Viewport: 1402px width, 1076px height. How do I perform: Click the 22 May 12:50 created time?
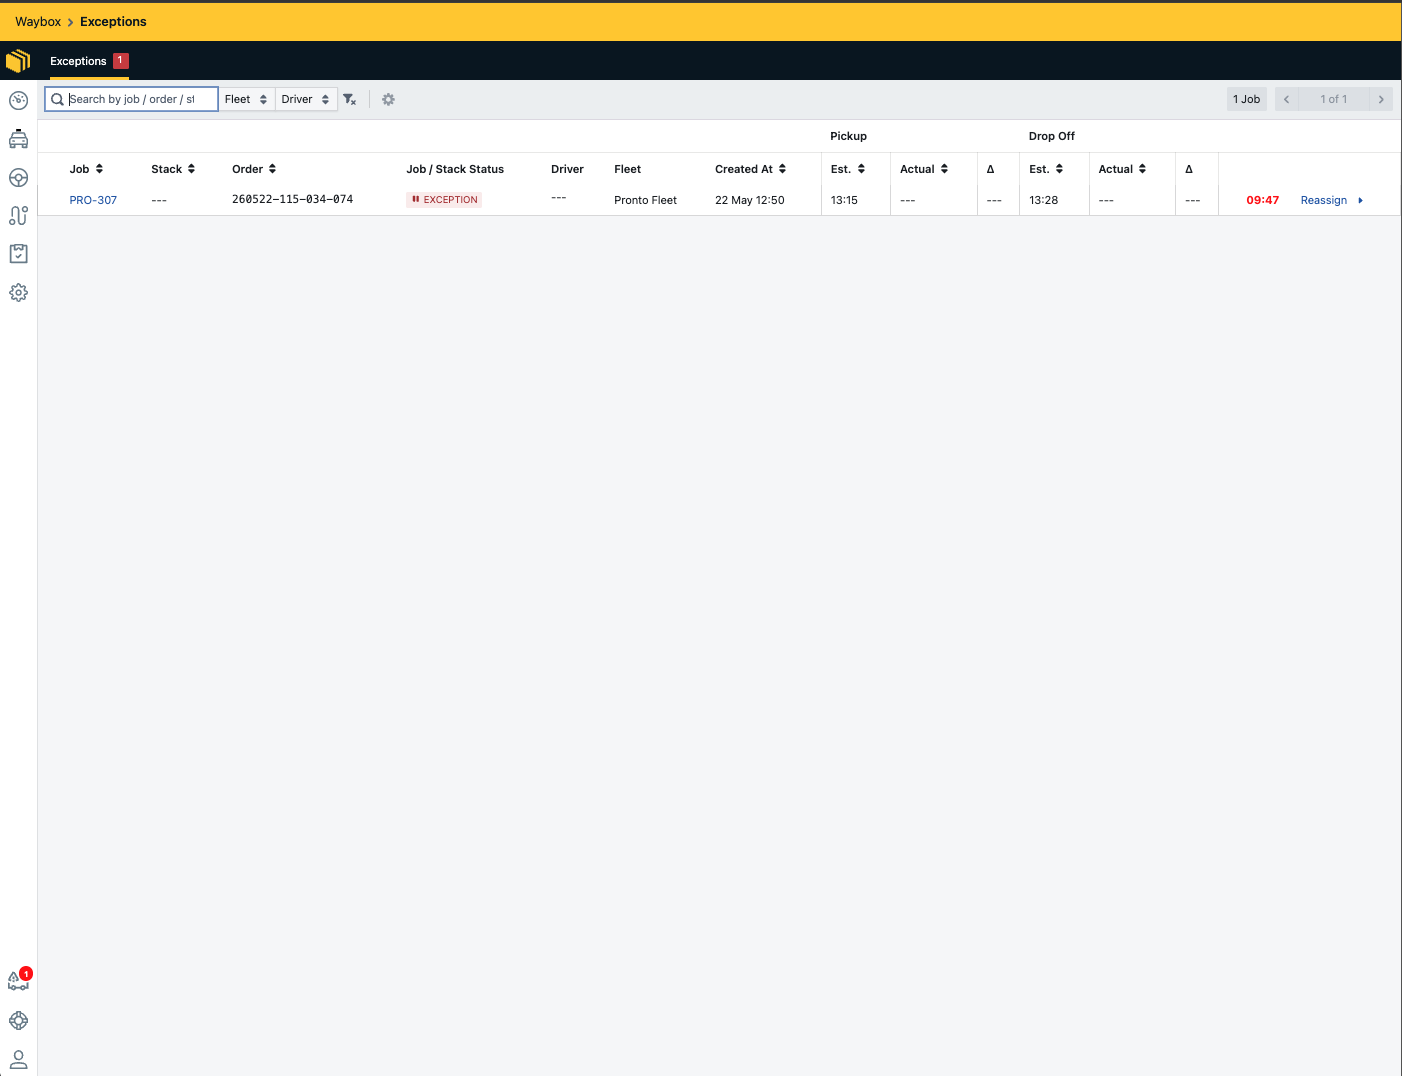tap(750, 200)
